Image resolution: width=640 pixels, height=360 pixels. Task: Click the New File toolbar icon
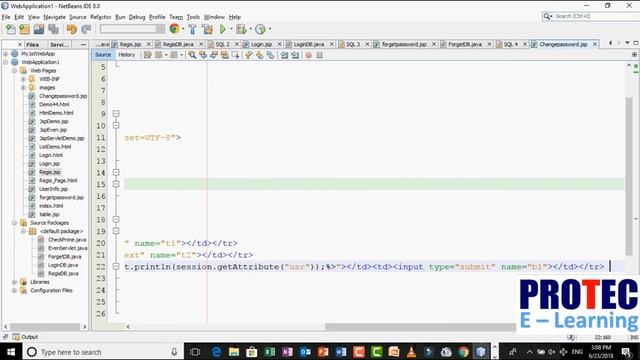coord(11,29)
